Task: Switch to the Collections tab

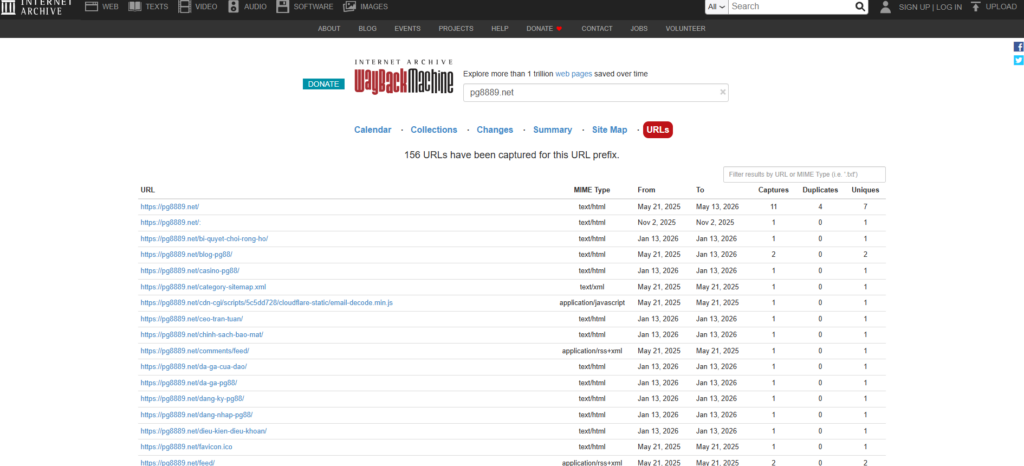Action: point(434,130)
